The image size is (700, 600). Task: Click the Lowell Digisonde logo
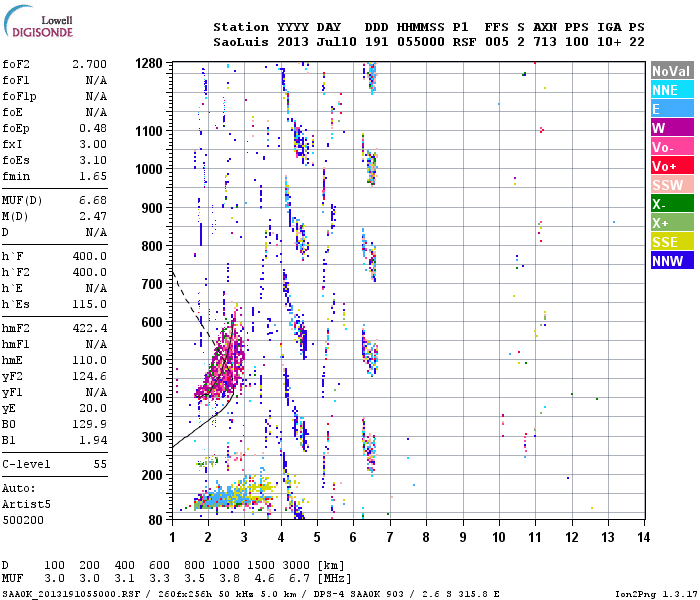pos(38,22)
